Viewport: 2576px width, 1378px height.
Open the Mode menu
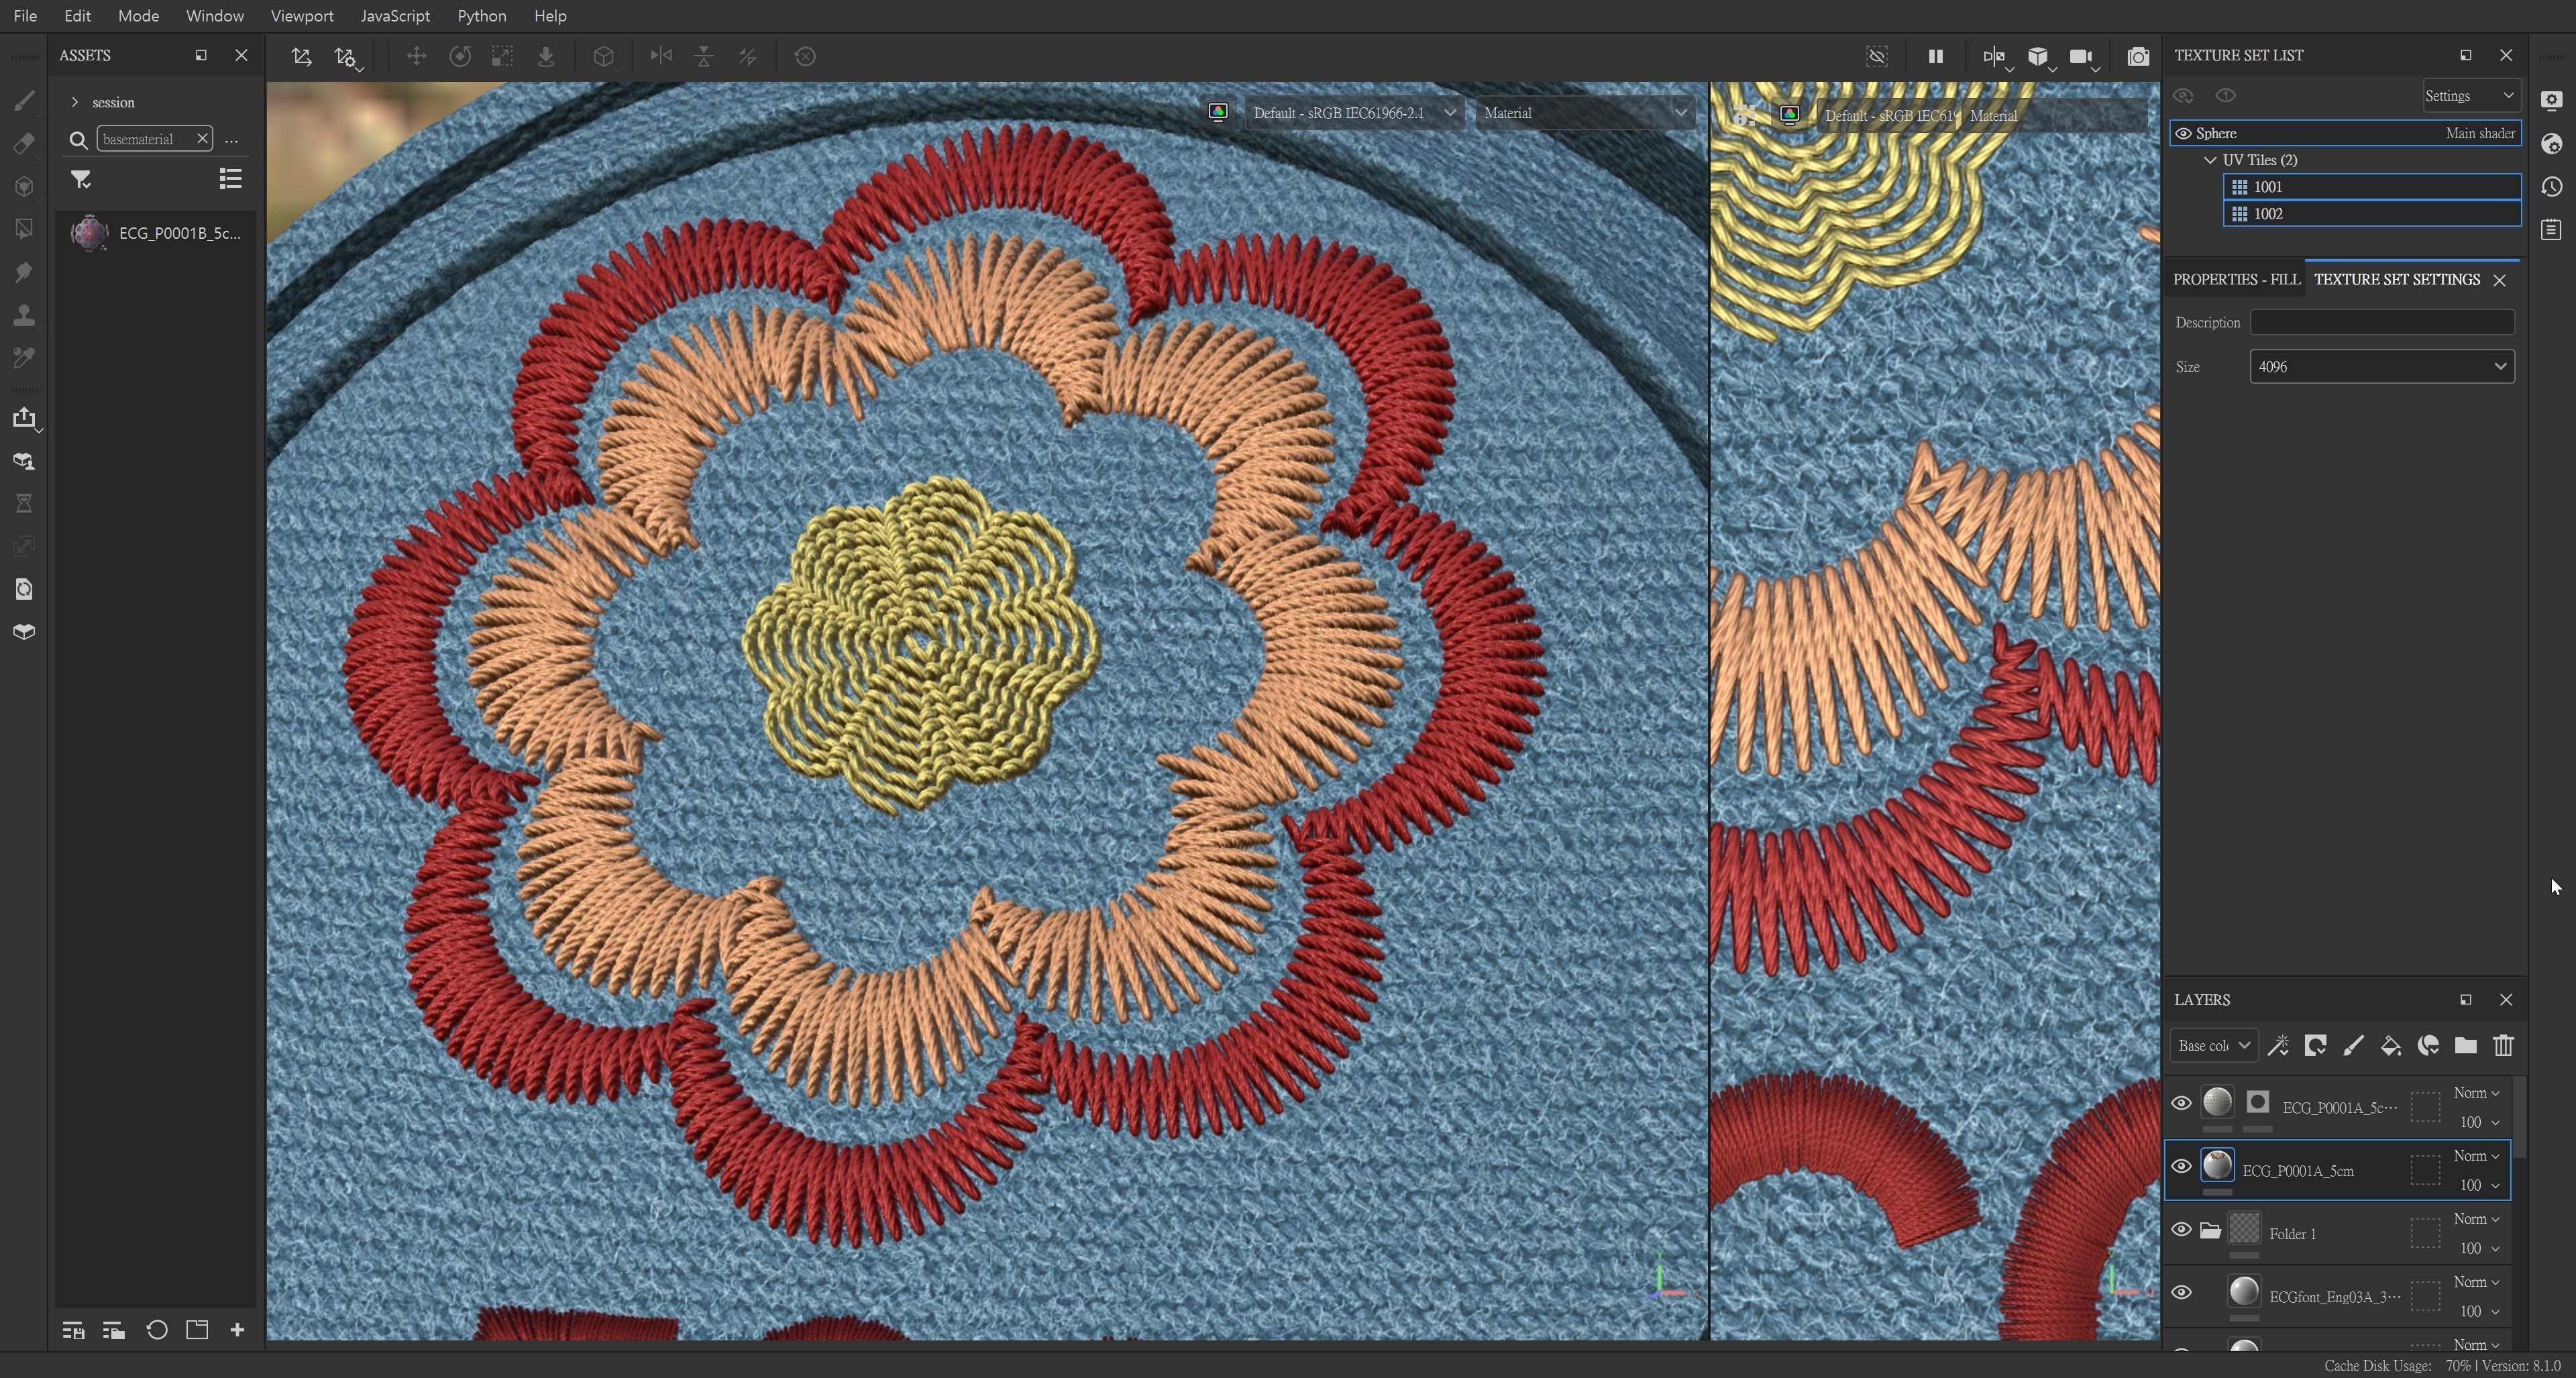tap(138, 16)
